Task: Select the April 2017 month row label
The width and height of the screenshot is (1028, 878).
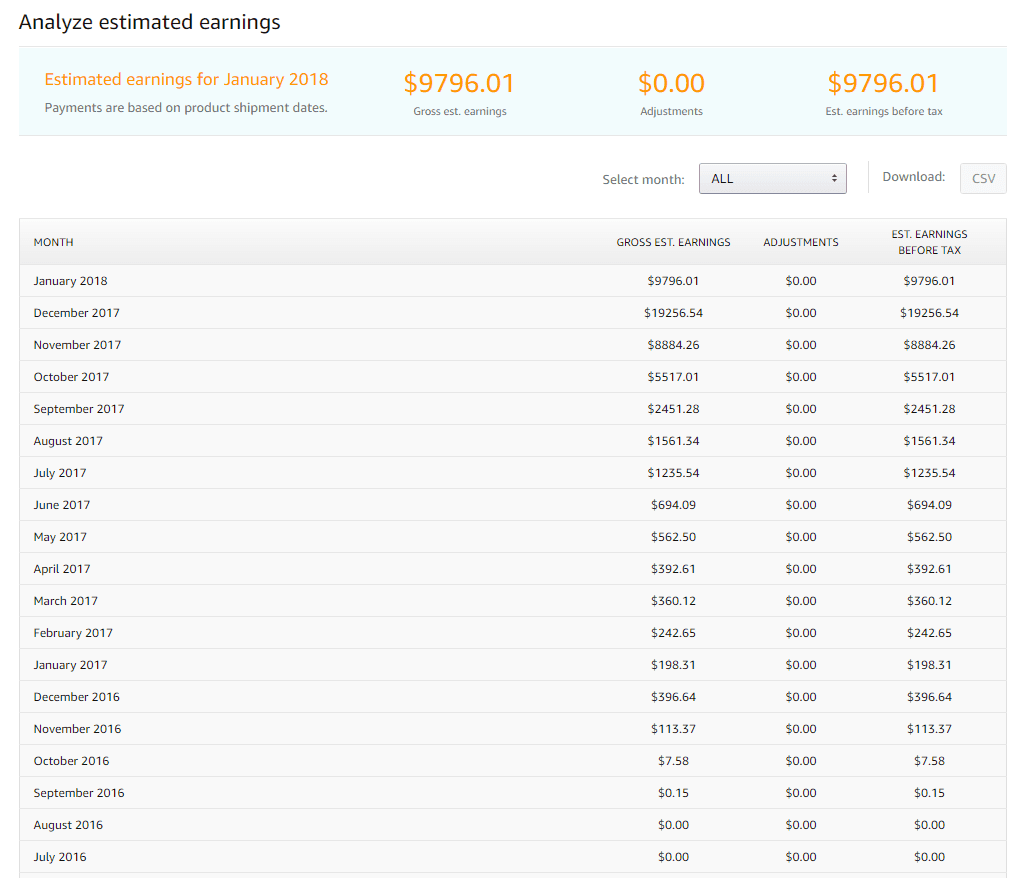Action: tap(62, 569)
